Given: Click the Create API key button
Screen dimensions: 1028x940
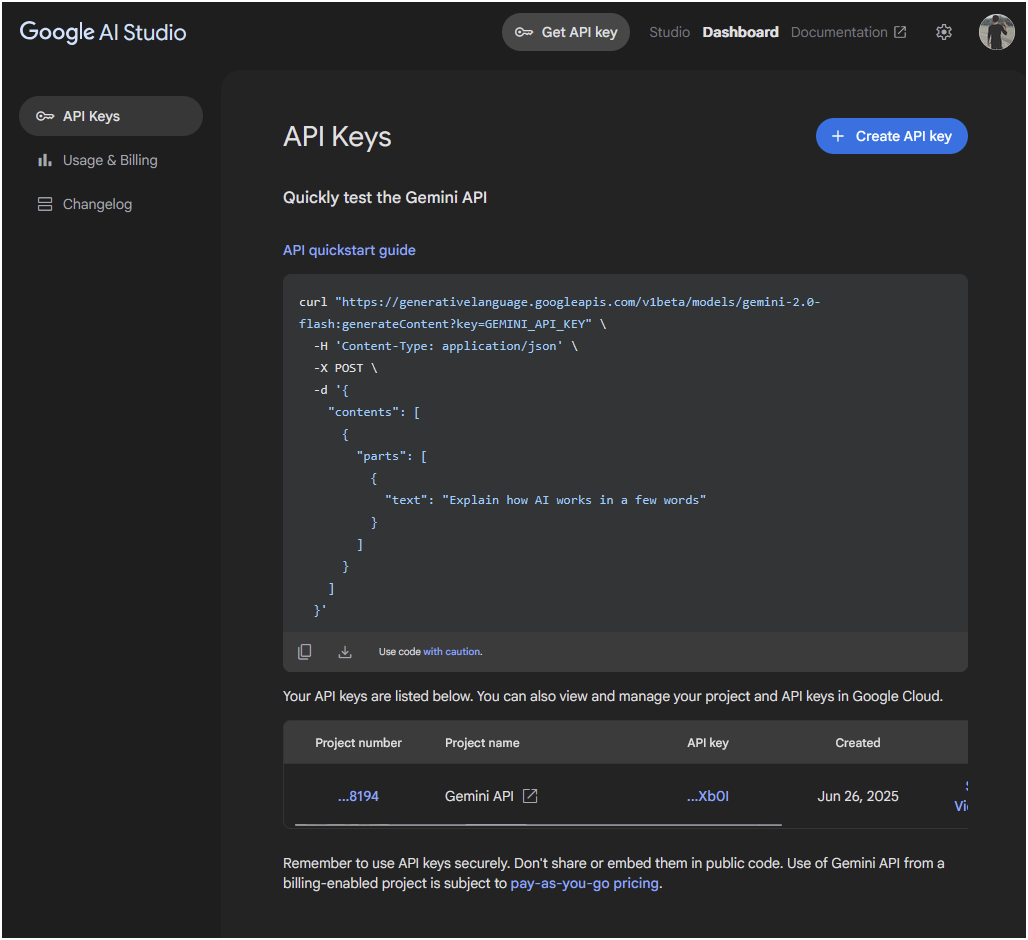Looking at the screenshot, I should pyautogui.click(x=891, y=136).
